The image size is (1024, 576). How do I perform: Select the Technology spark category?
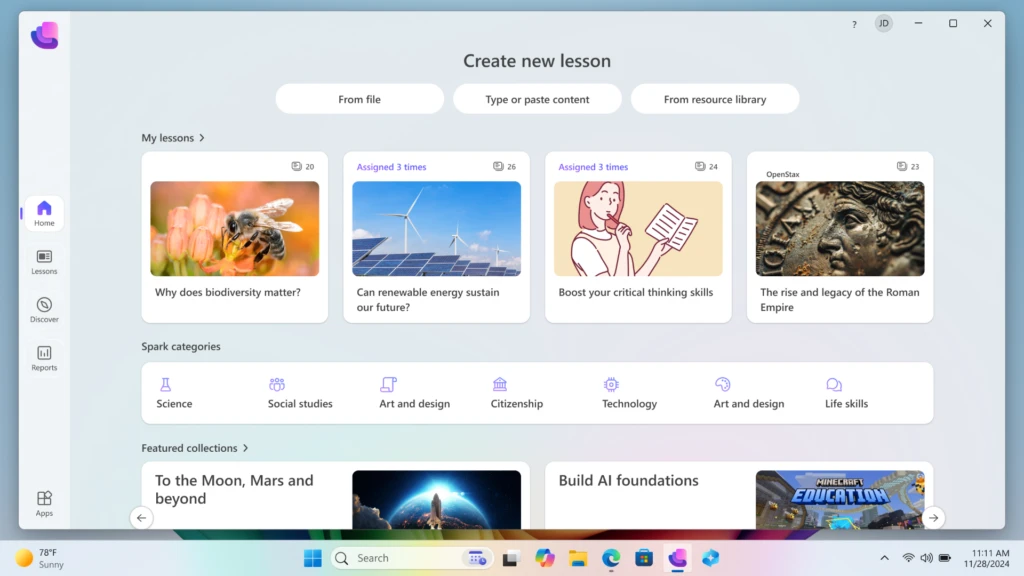coord(629,392)
